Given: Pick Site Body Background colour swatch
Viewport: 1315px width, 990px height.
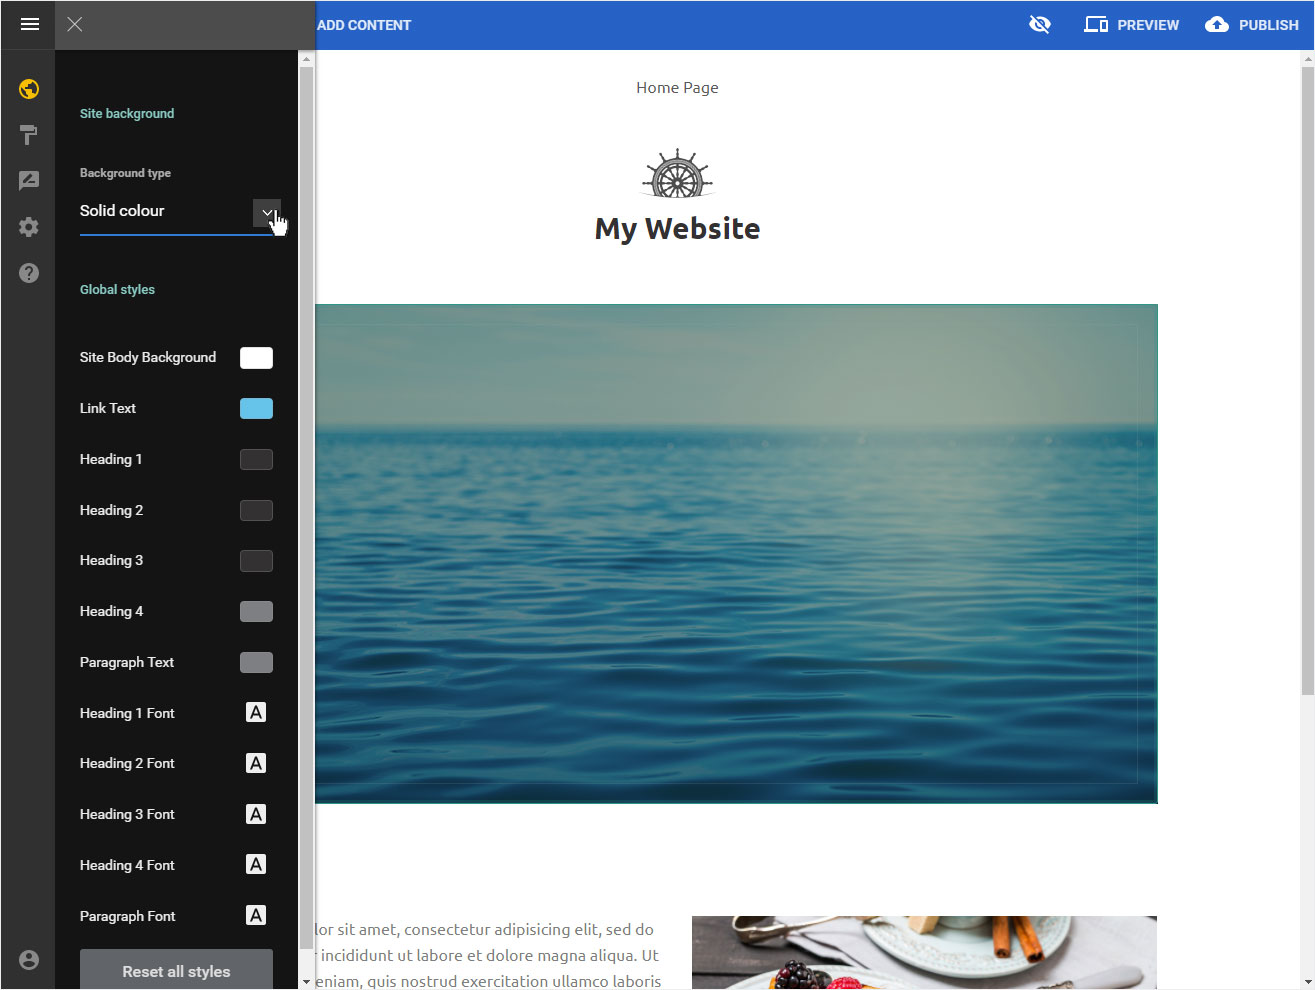Looking at the screenshot, I should [x=256, y=358].
